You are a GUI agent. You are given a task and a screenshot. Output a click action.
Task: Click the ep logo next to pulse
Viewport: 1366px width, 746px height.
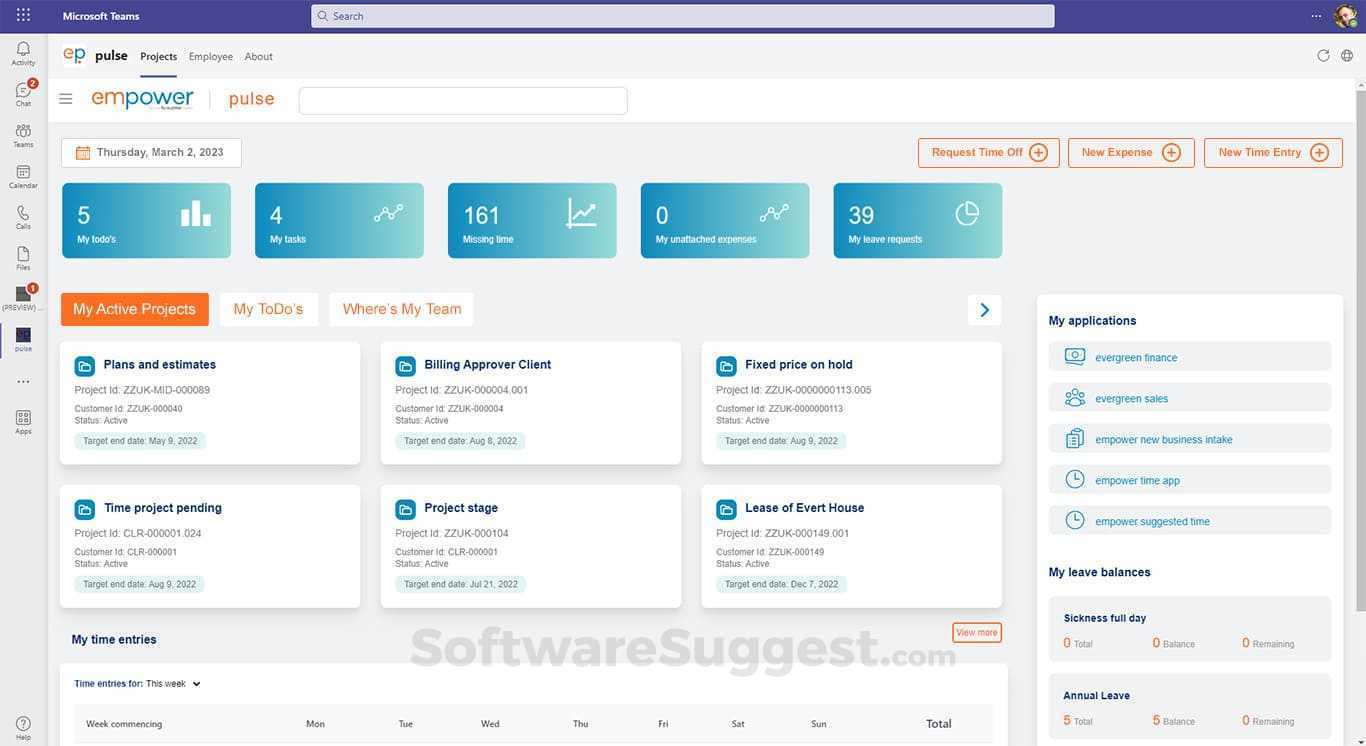point(73,55)
